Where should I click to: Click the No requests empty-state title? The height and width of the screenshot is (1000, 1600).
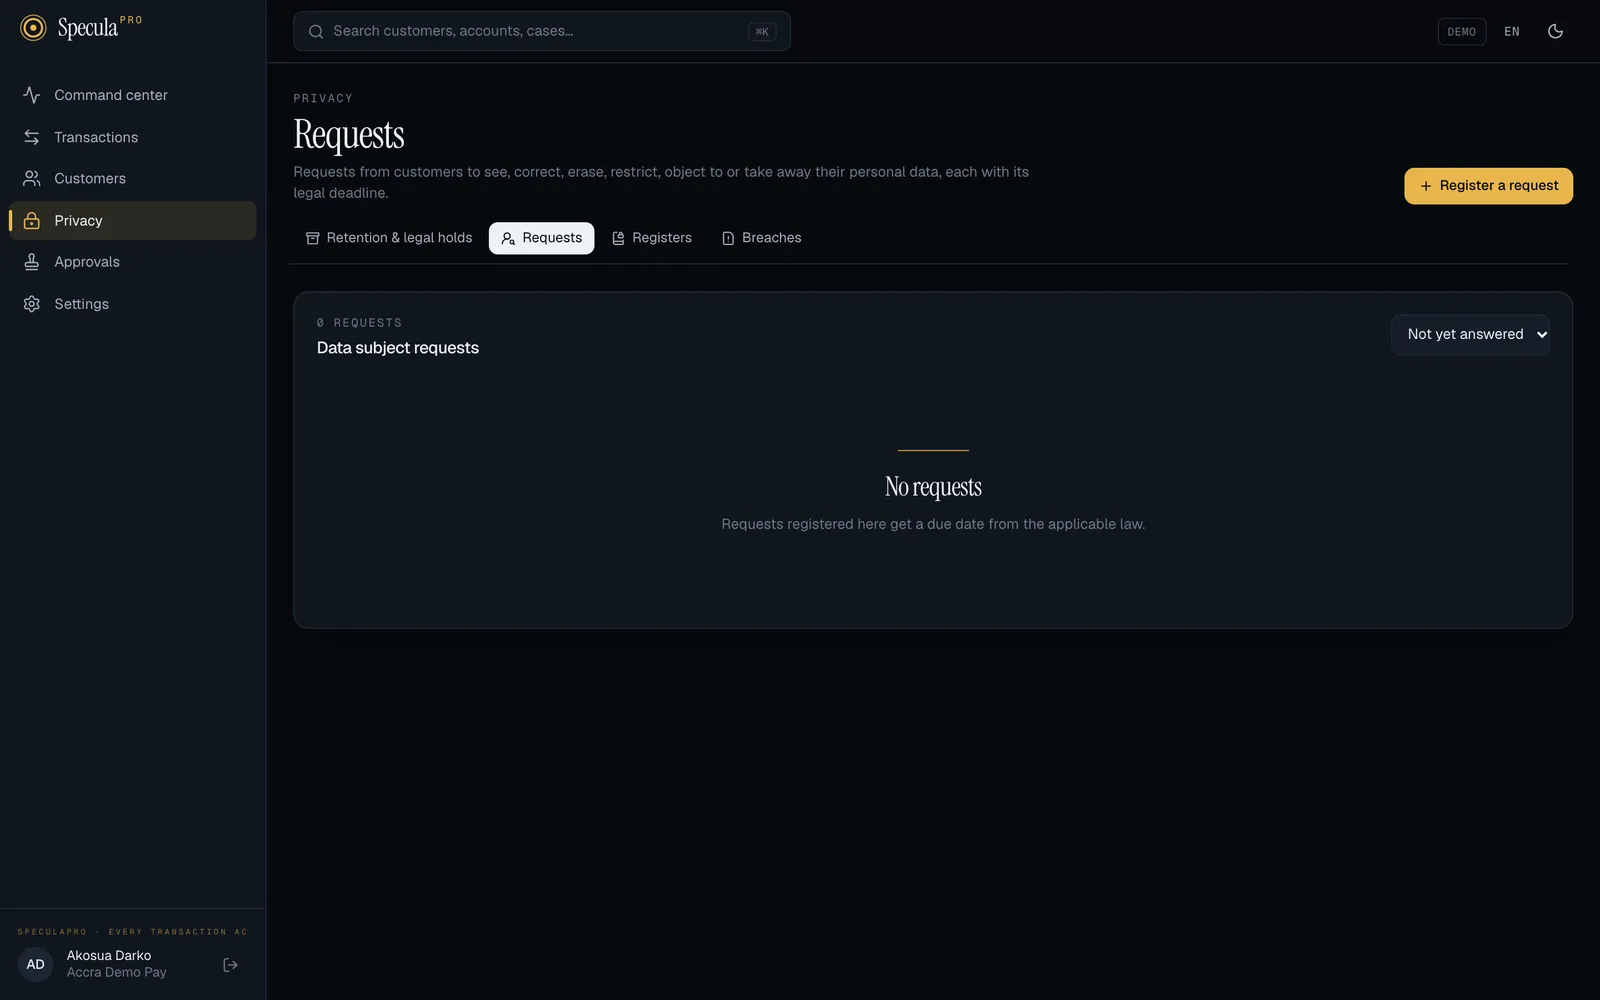933,487
